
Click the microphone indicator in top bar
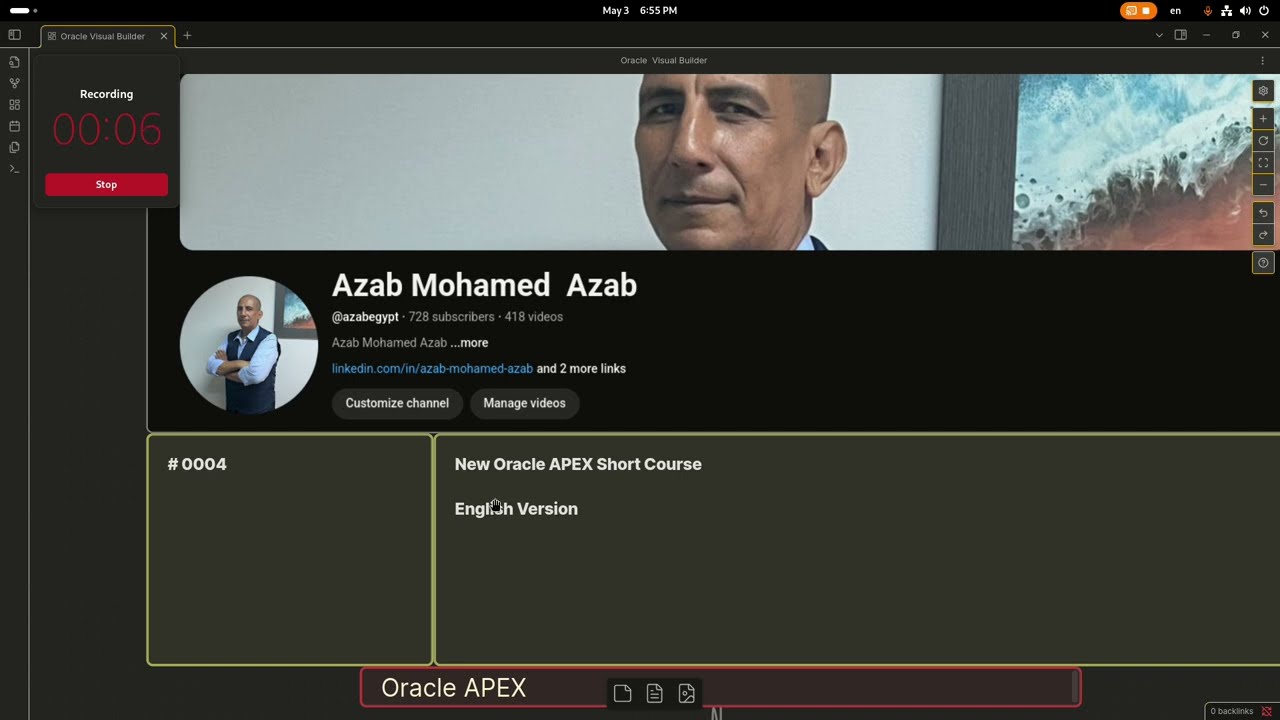(x=1208, y=10)
